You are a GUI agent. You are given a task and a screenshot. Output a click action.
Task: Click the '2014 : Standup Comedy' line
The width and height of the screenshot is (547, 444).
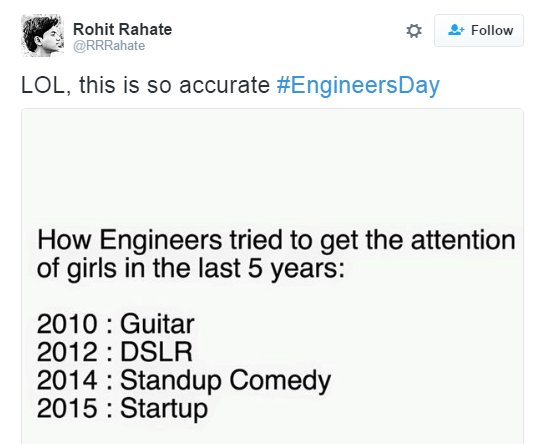(x=183, y=381)
